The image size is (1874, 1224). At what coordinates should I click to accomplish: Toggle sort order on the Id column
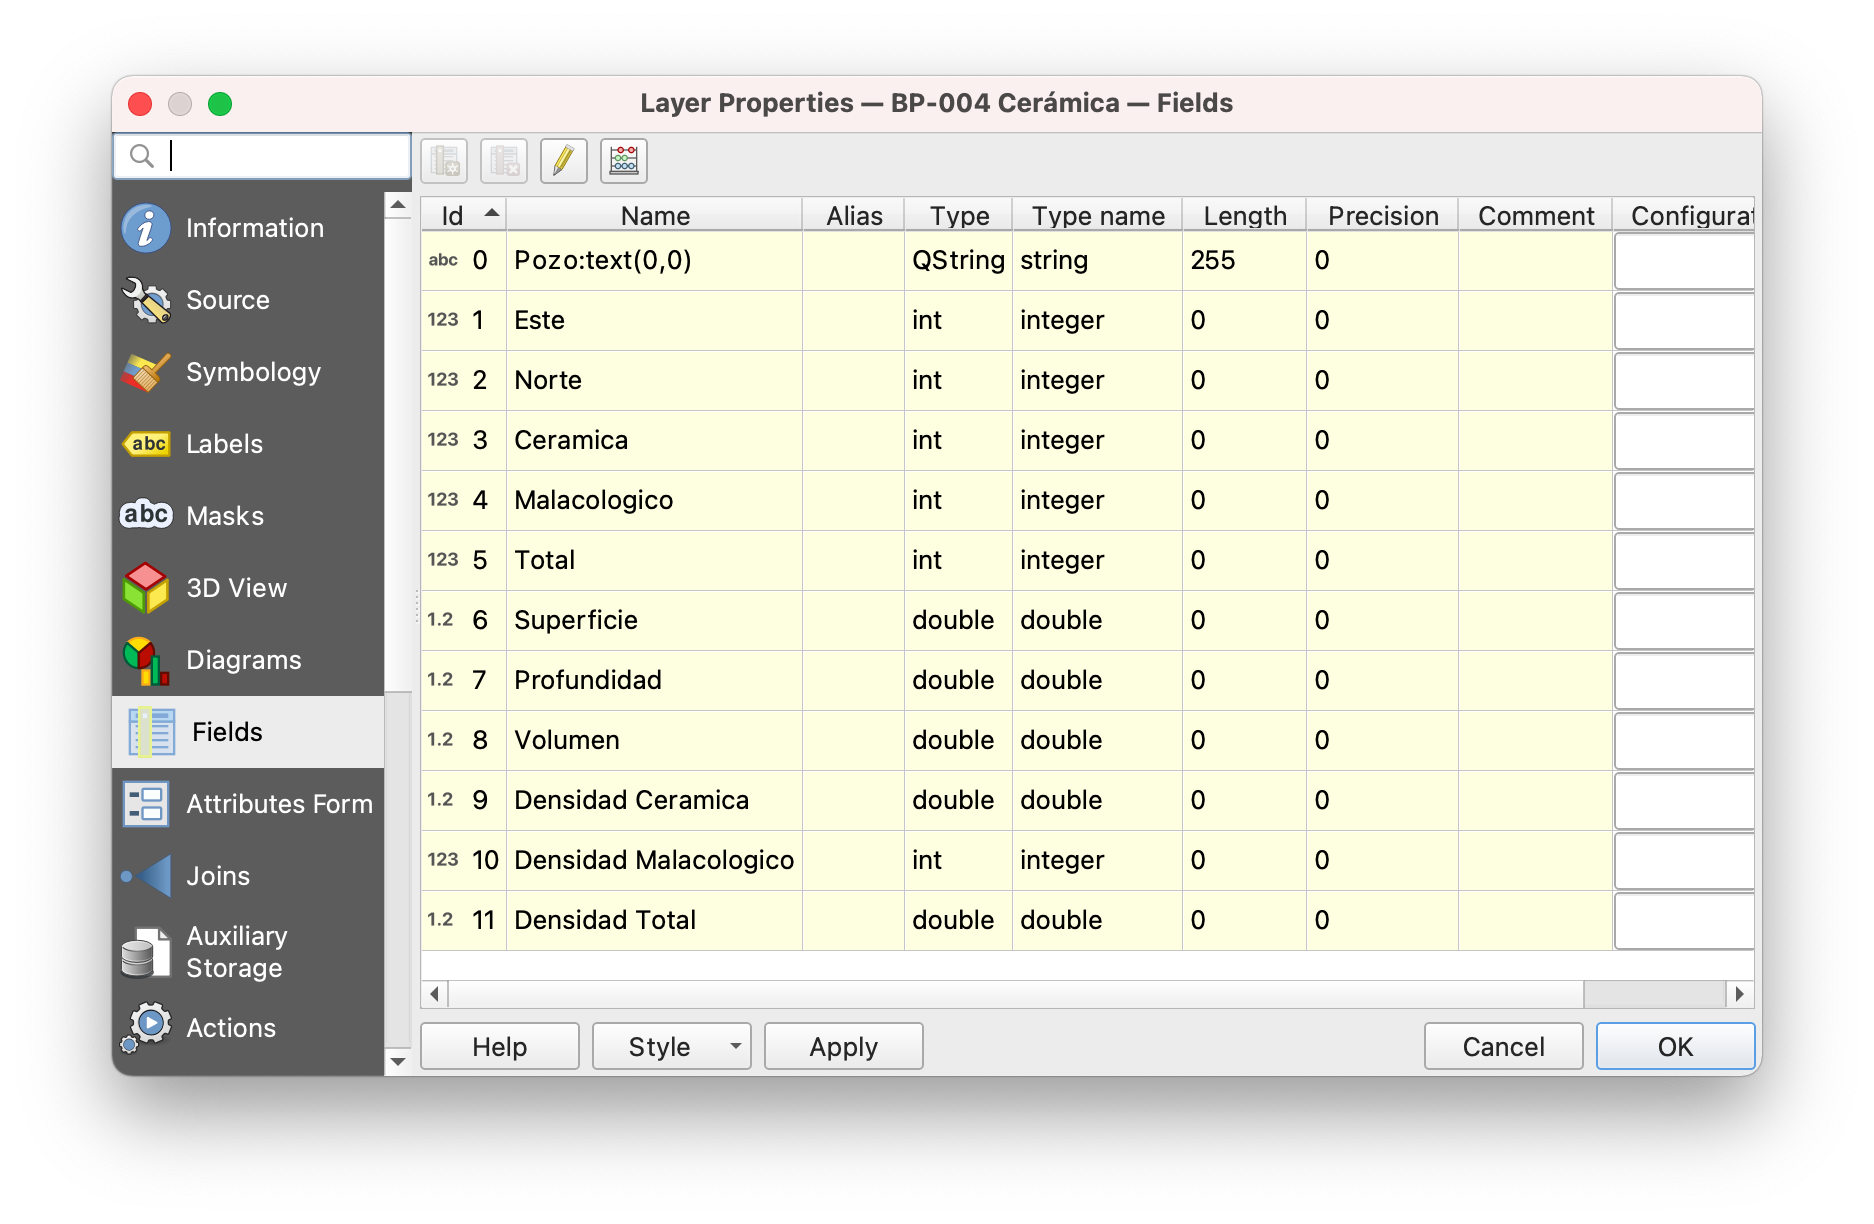[463, 214]
